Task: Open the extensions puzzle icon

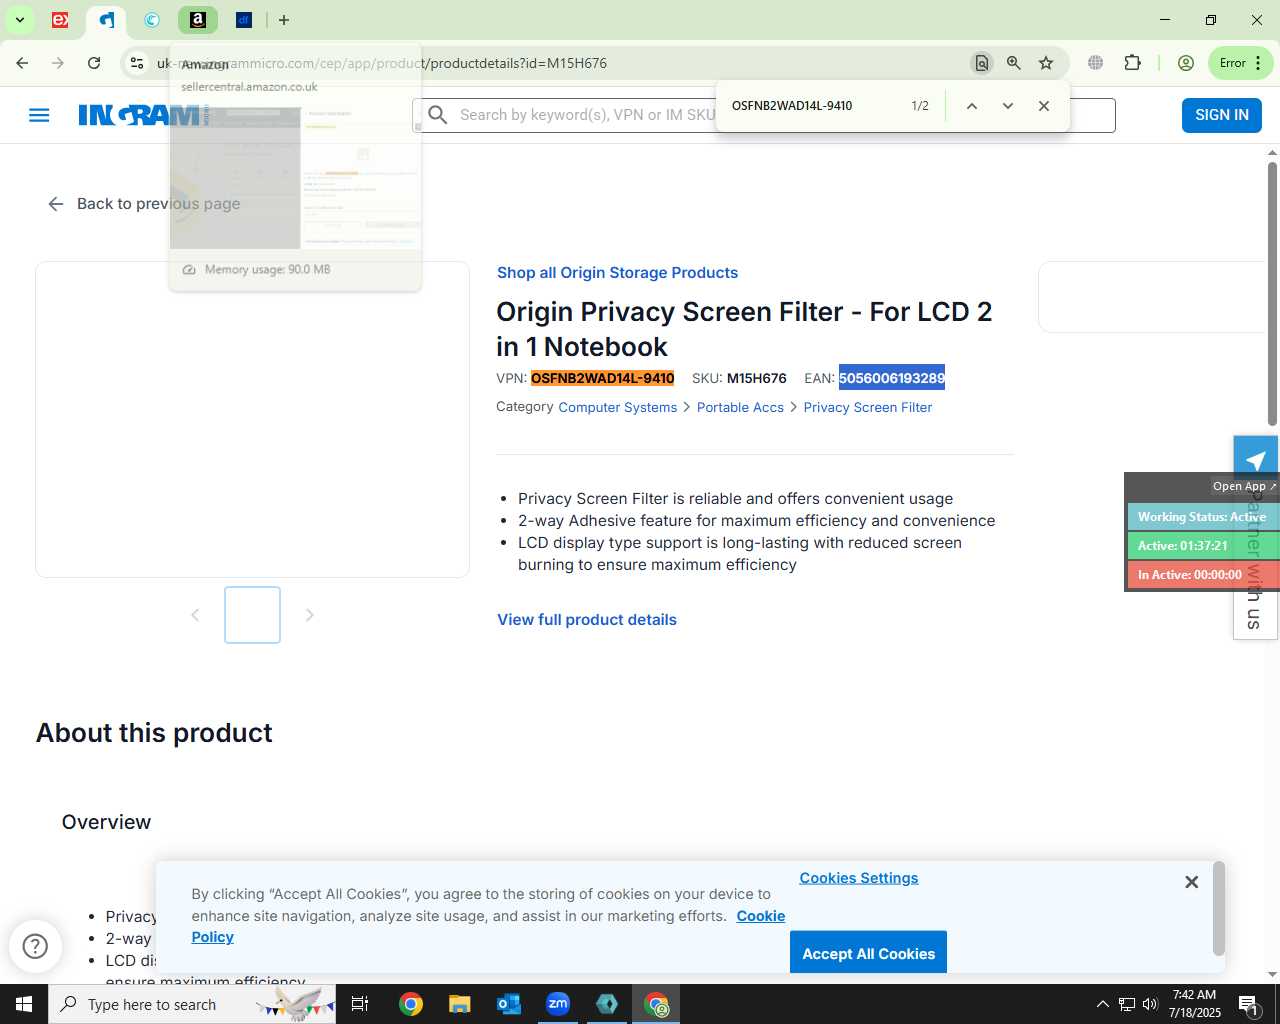Action: (x=1132, y=63)
